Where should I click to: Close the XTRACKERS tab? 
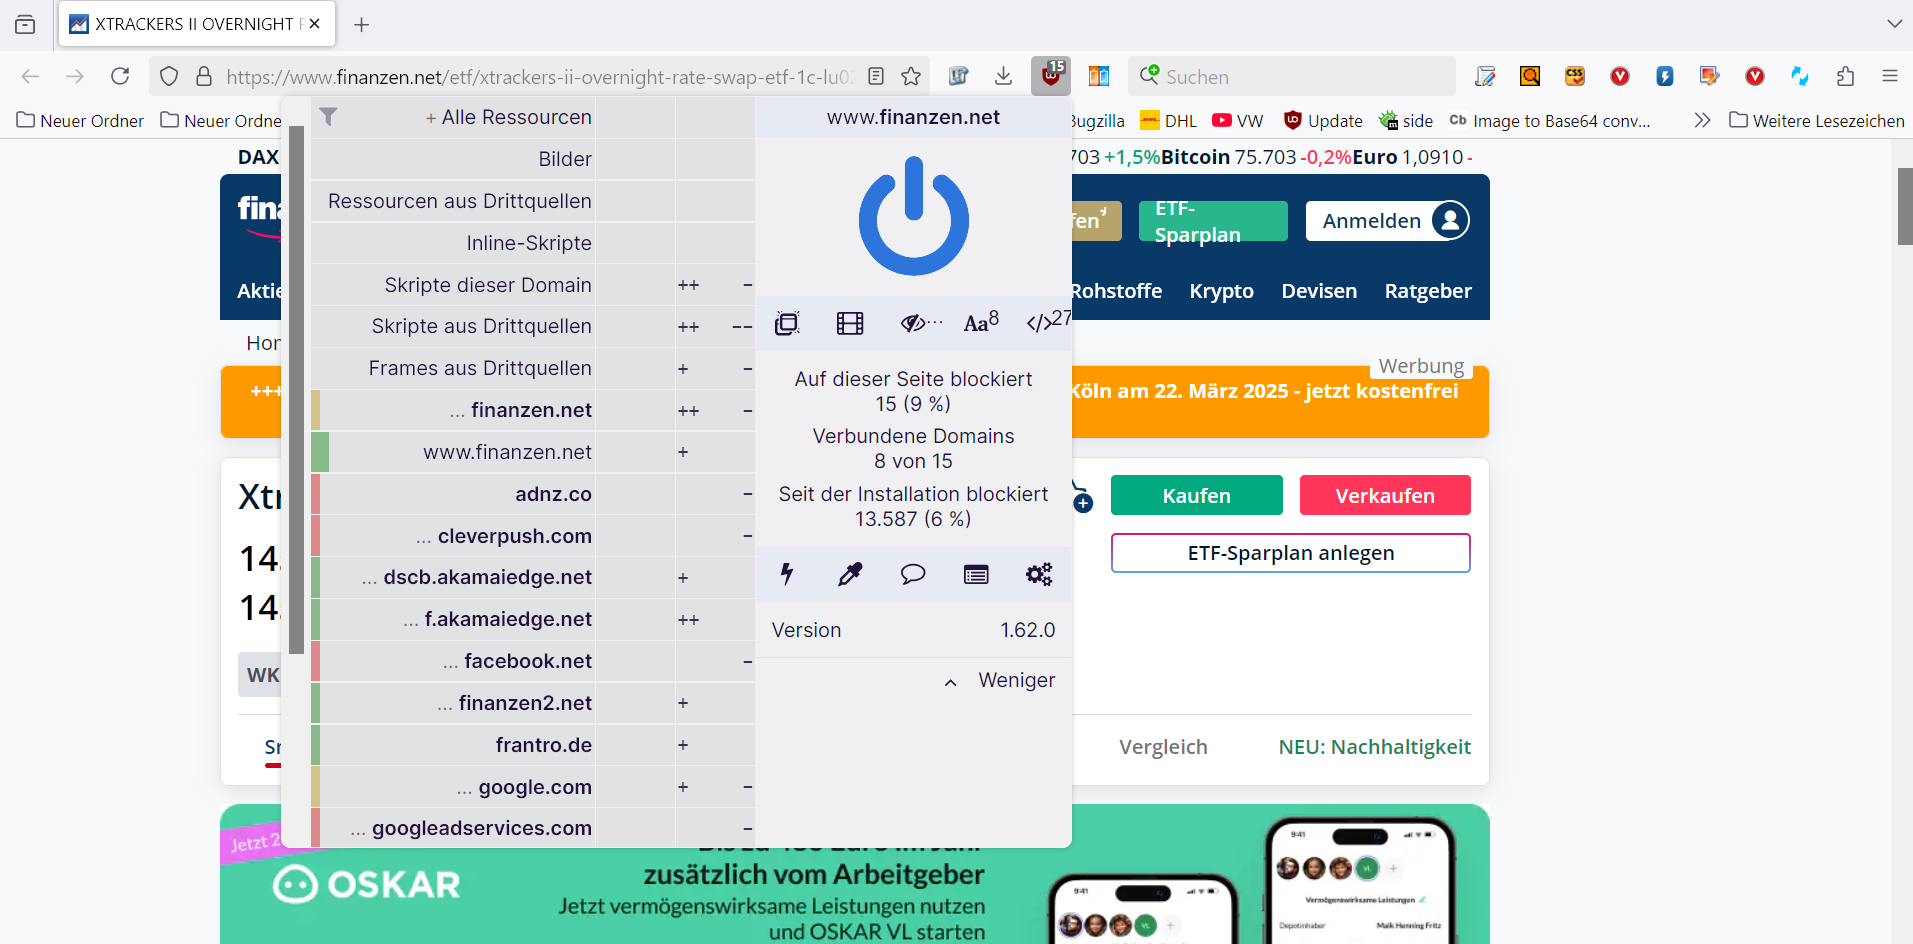pyautogui.click(x=314, y=24)
